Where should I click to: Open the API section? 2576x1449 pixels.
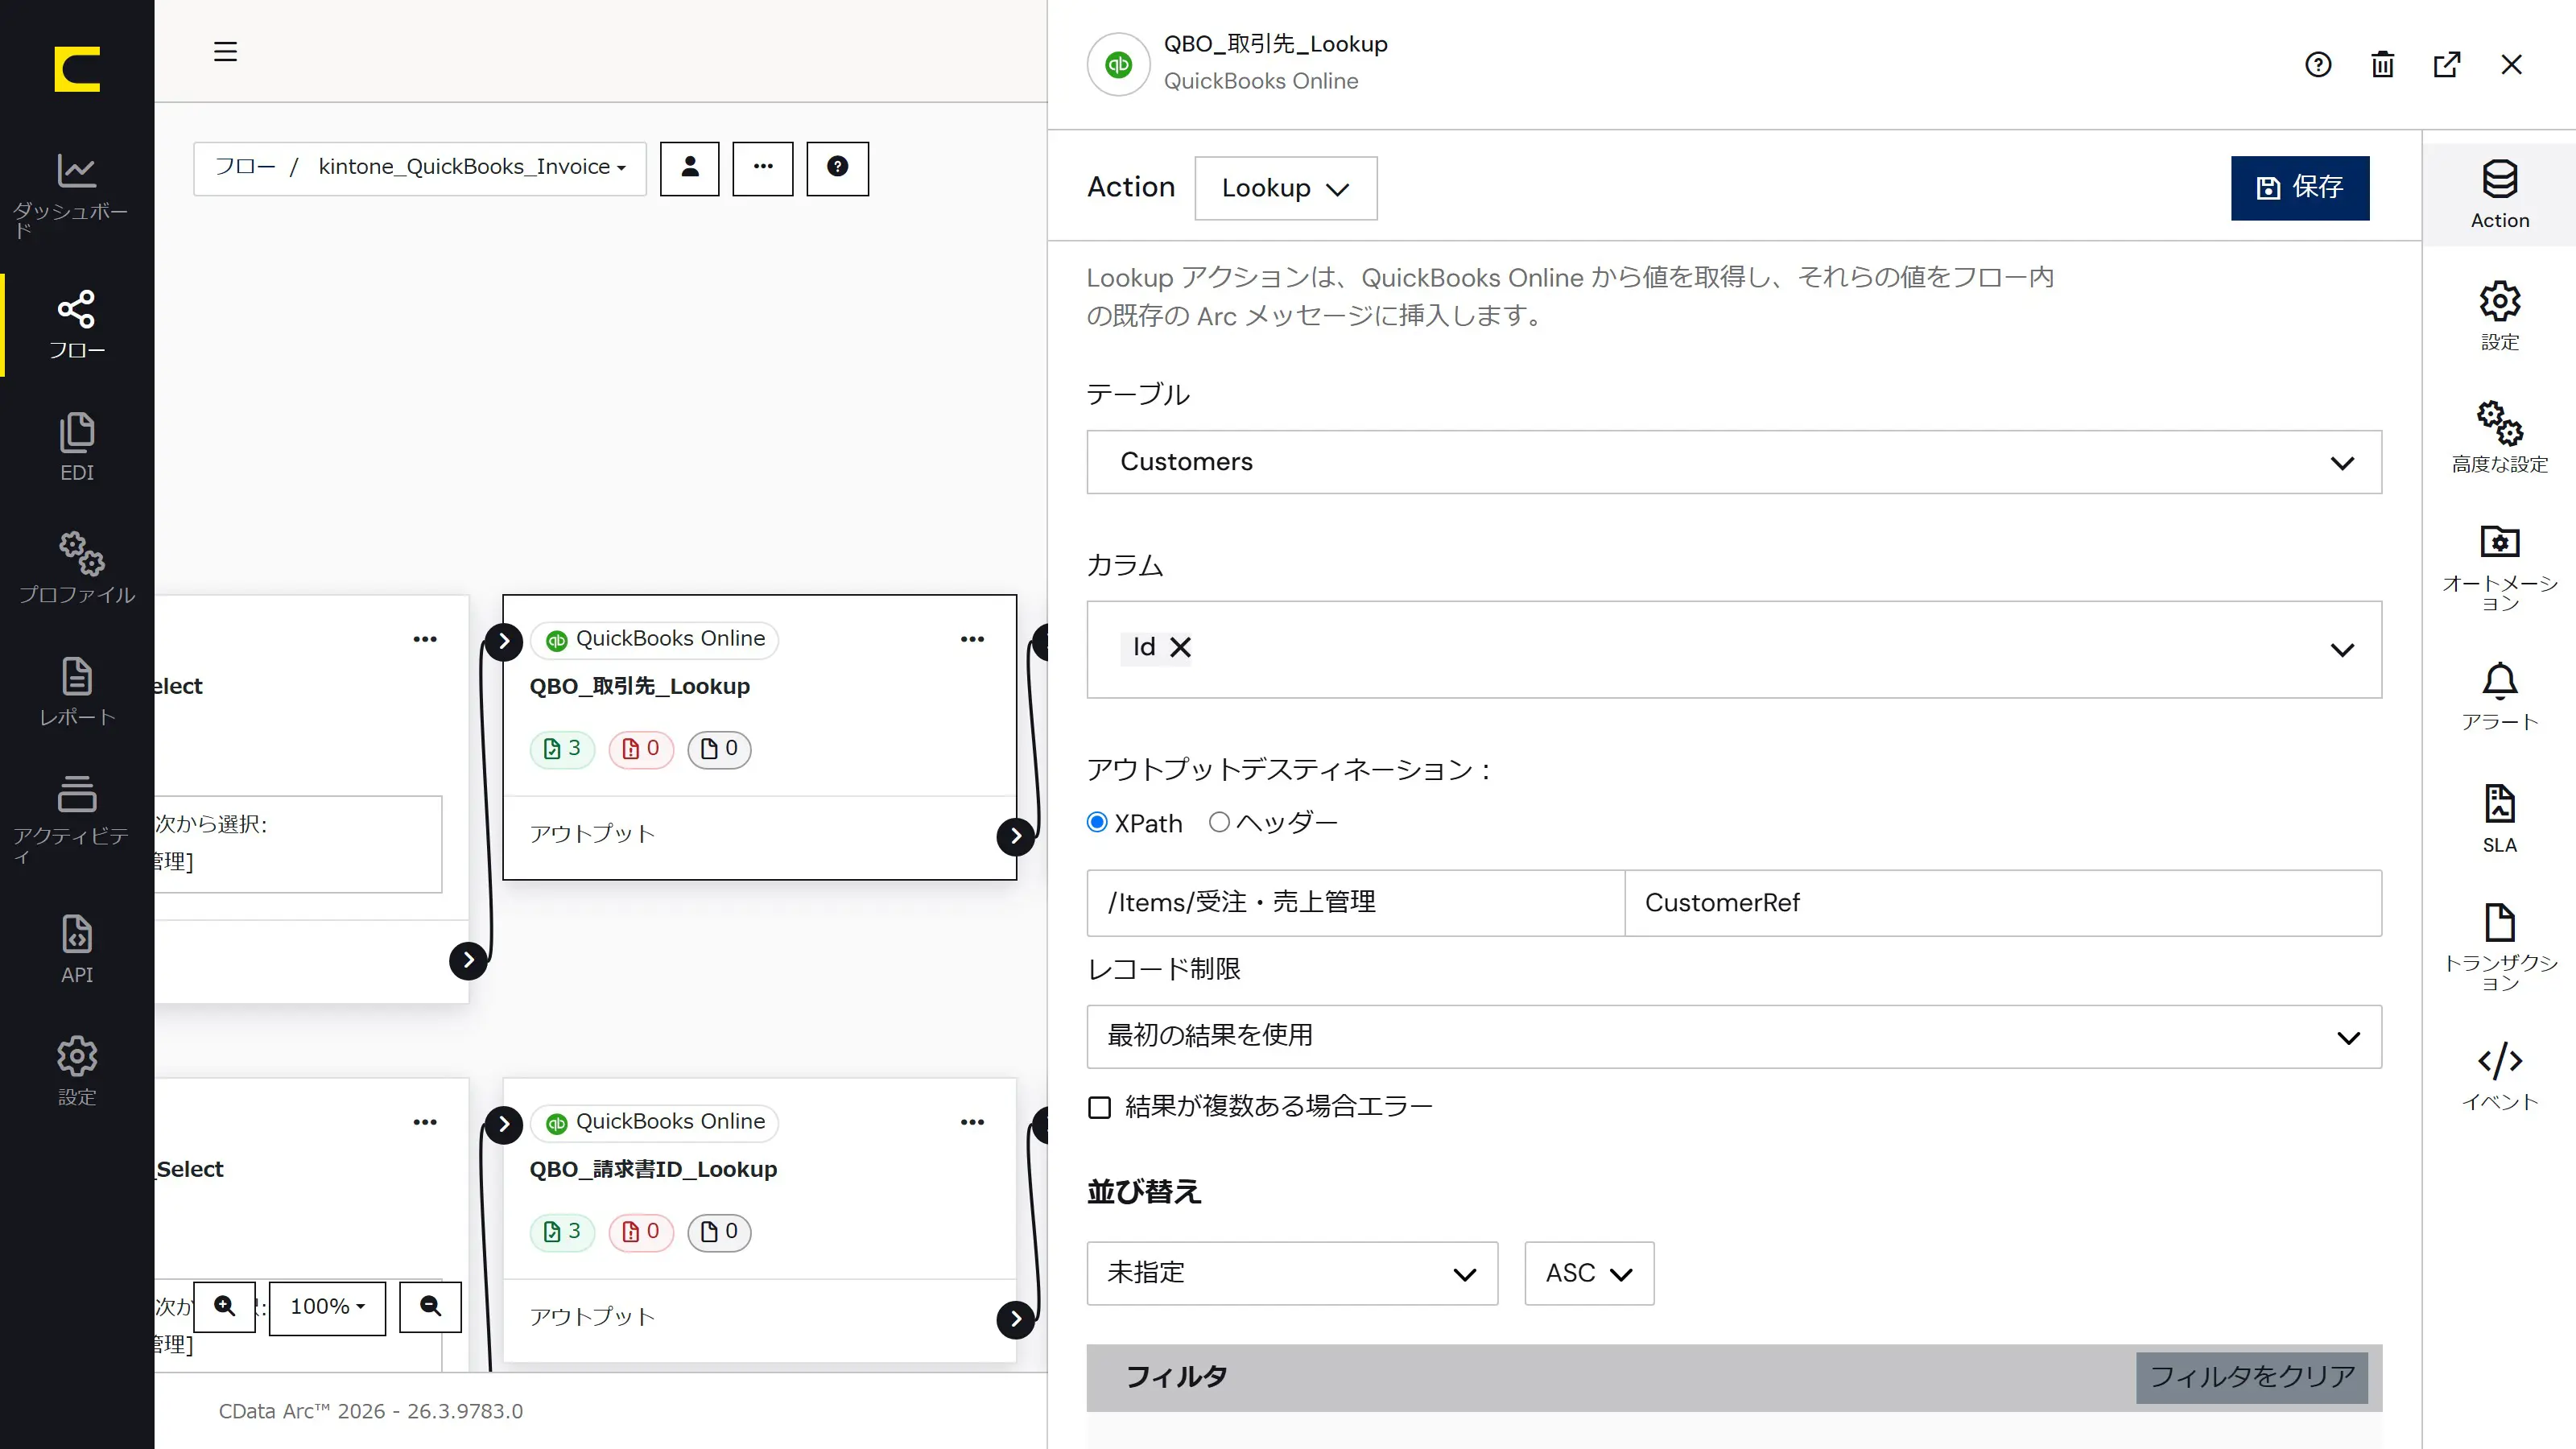(x=77, y=949)
